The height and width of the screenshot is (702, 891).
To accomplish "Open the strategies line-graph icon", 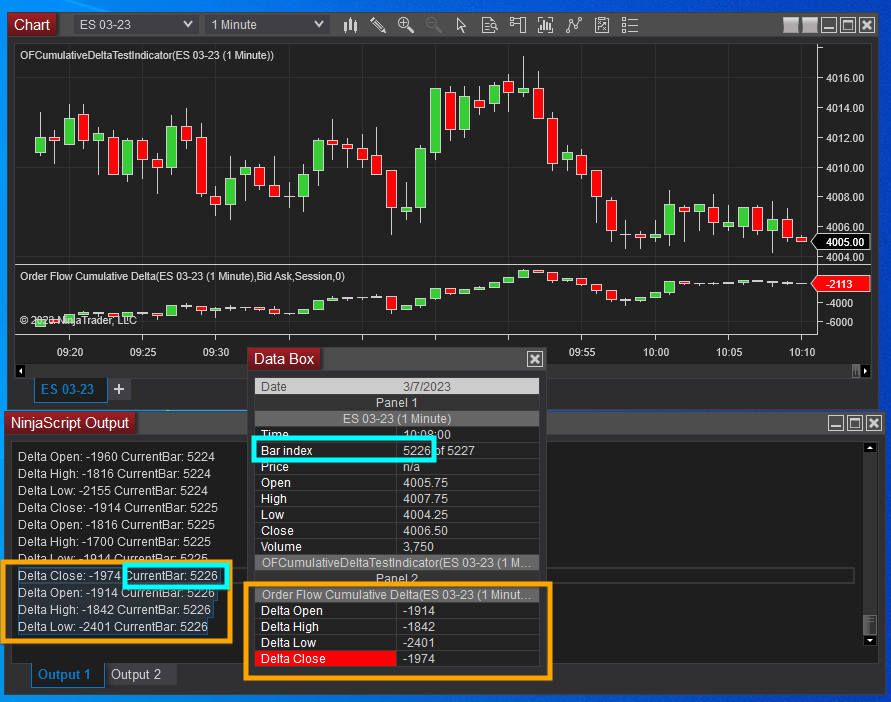I will pyautogui.click(x=574, y=25).
